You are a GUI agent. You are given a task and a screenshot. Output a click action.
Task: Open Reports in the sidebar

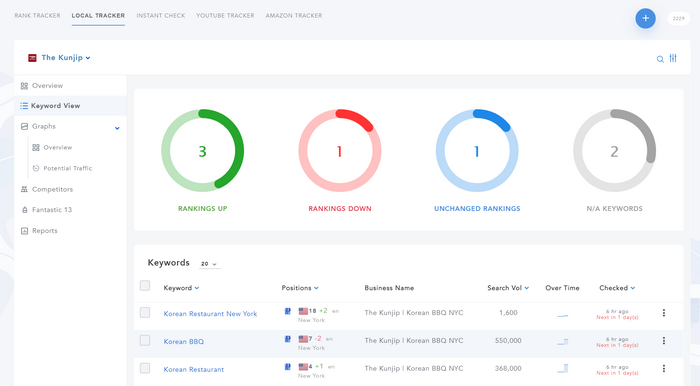pyautogui.click(x=45, y=231)
